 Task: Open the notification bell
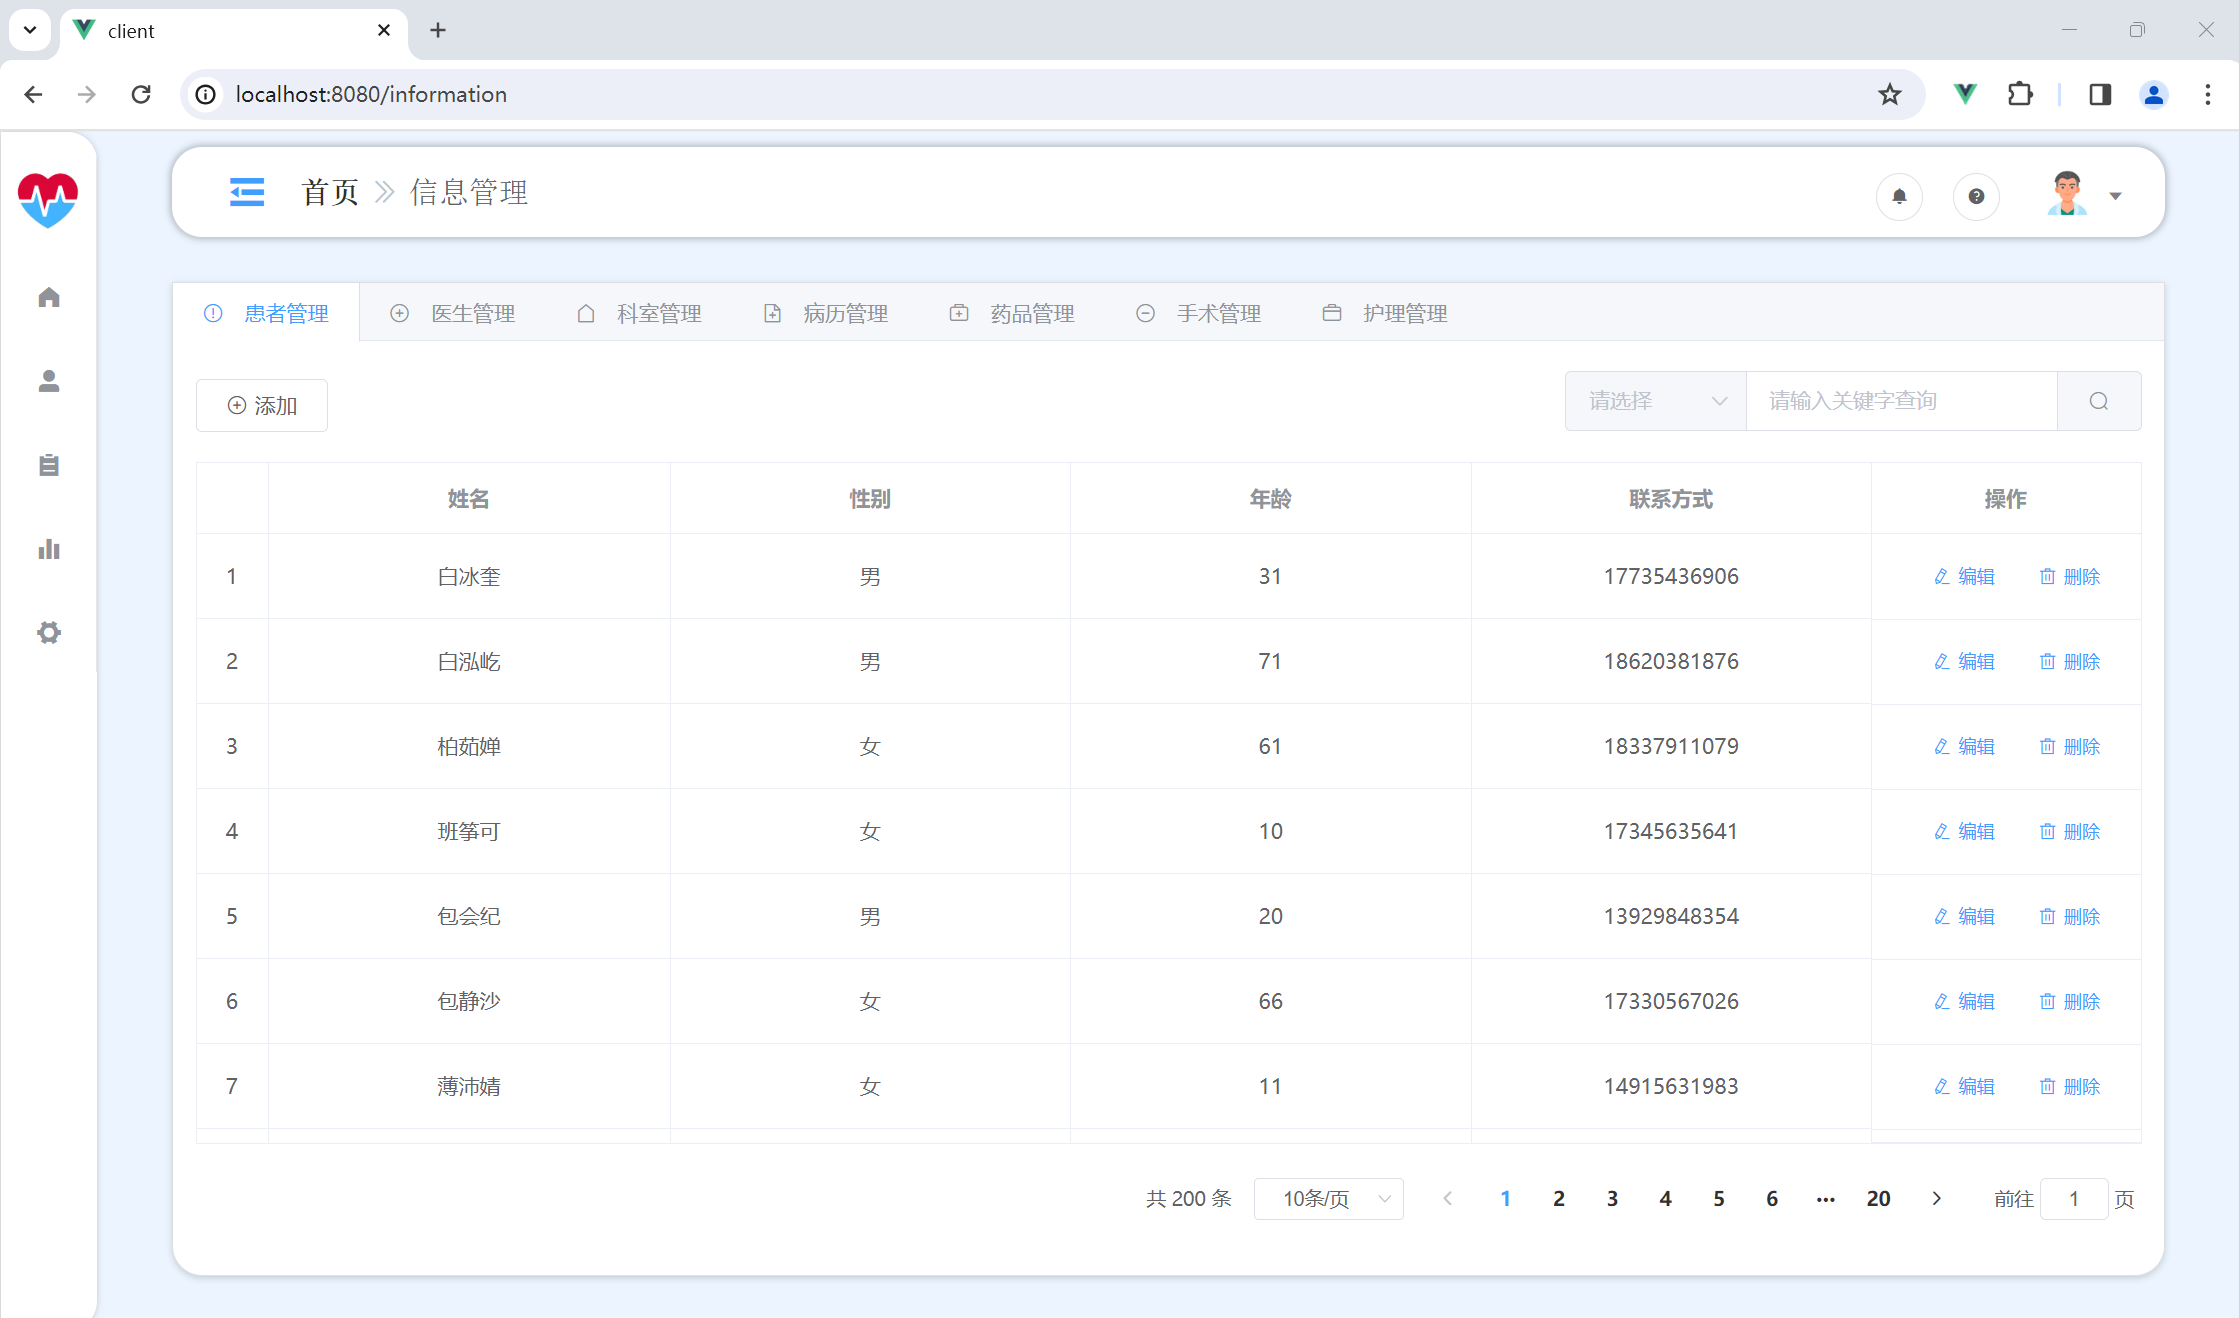pyautogui.click(x=1899, y=196)
